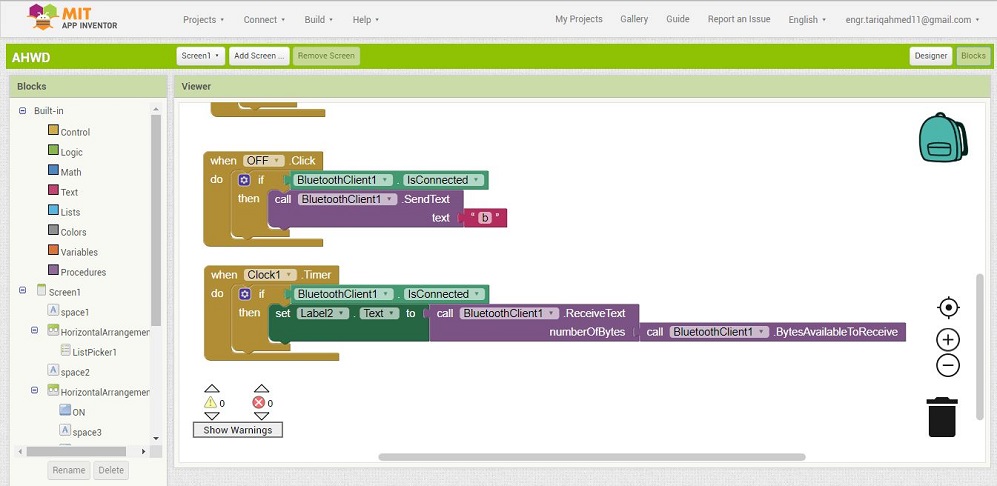The height and width of the screenshot is (486, 997).
Task: Collapse the first HorizontalArrangement node
Action: 34,331
